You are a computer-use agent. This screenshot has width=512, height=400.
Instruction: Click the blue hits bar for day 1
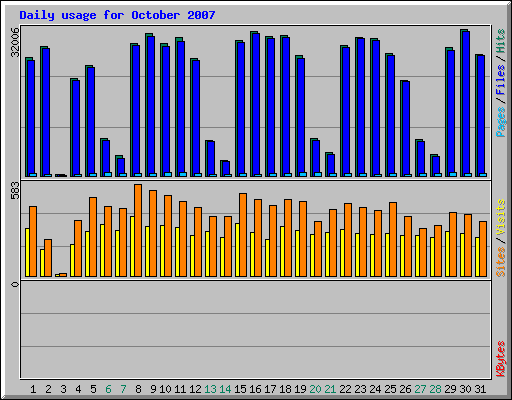click(31, 117)
